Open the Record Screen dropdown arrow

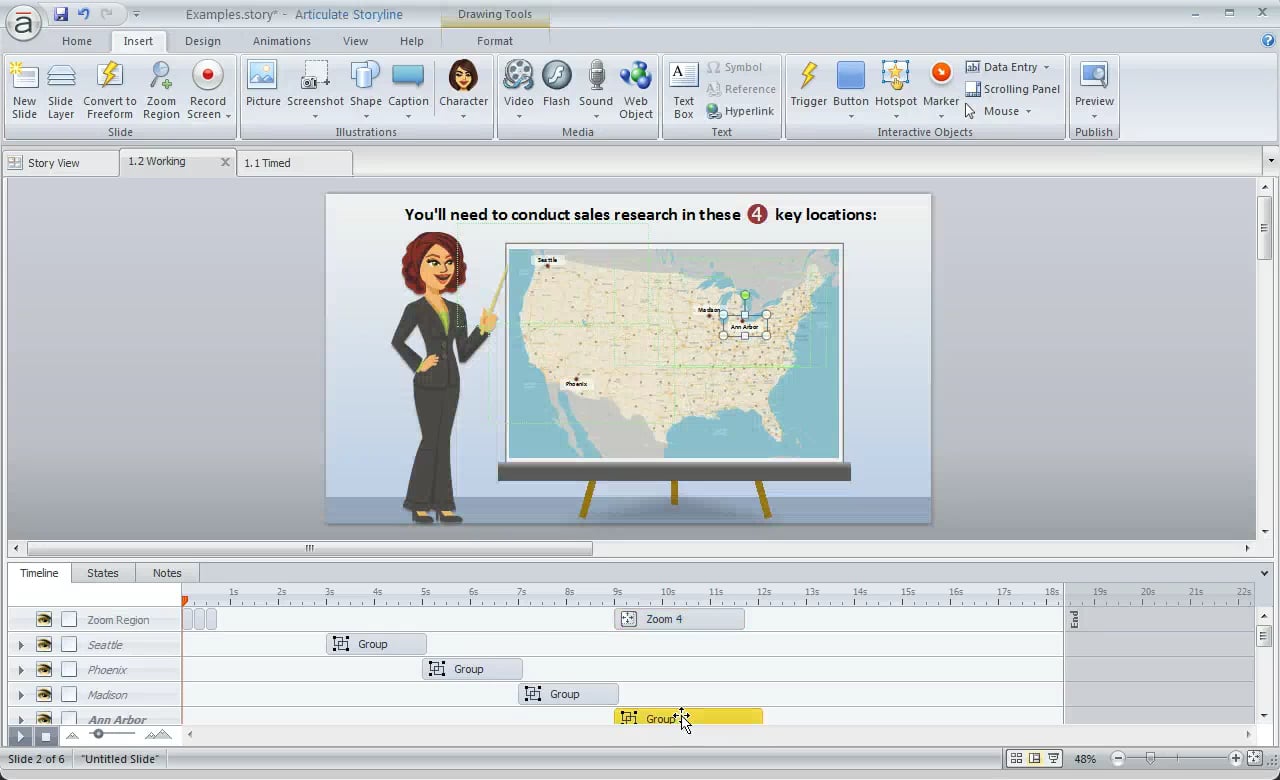228,116
